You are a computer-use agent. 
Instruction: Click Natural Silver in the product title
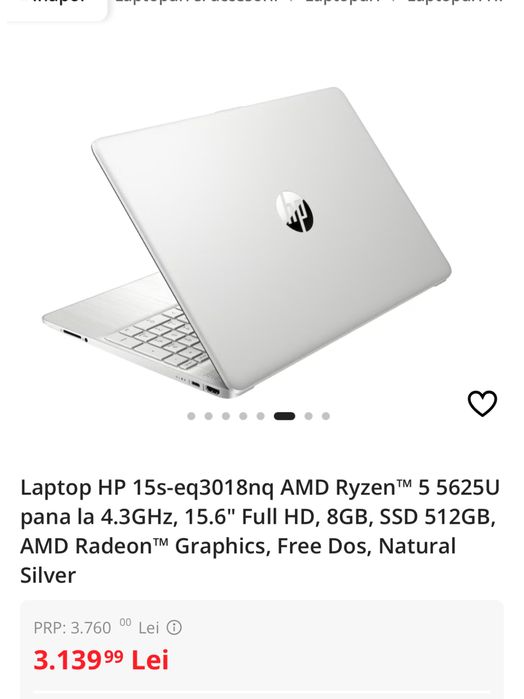tap(238, 560)
